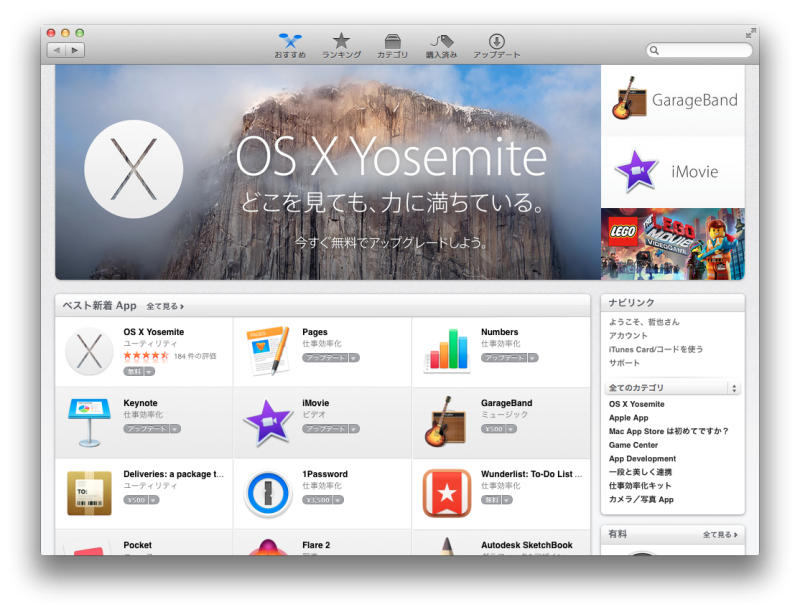Open the カメラ／写真 App link
The width and height of the screenshot is (800, 612).
(x=641, y=499)
